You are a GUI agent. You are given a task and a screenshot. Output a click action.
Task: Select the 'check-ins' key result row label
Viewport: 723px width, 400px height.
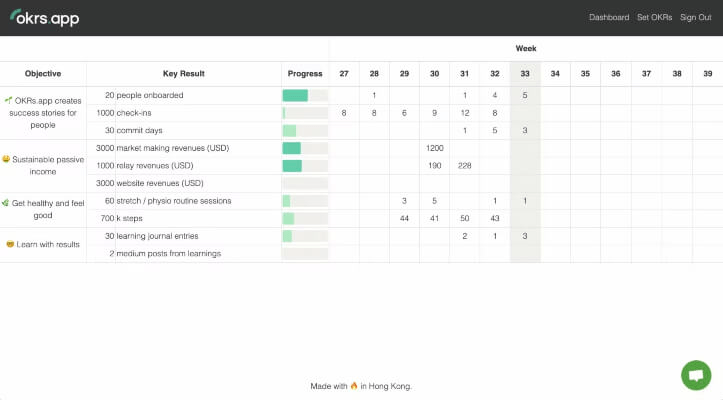click(x=134, y=113)
